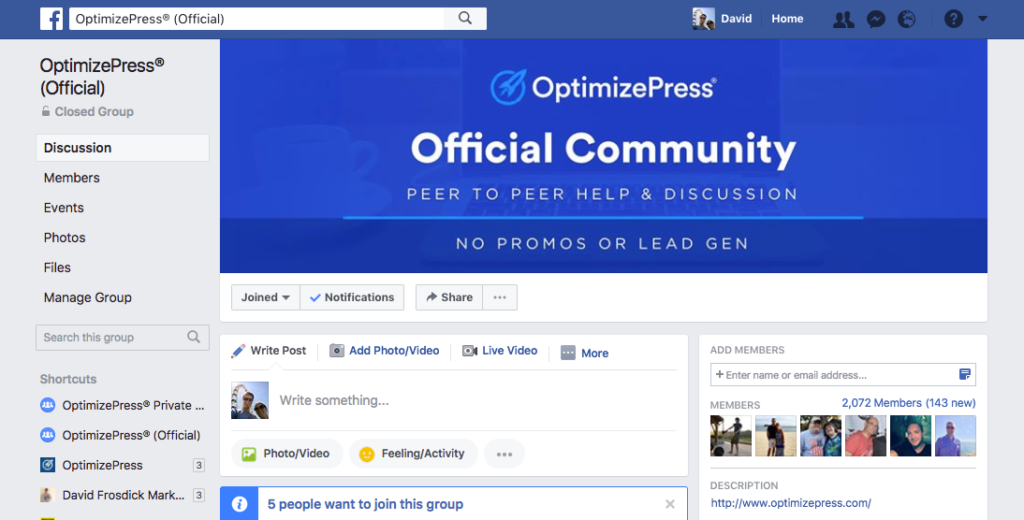The height and width of the screenshot is (520, 1024).
Task: Open the http://www.optimizepress.com/ description link
Action: point(791,503)
